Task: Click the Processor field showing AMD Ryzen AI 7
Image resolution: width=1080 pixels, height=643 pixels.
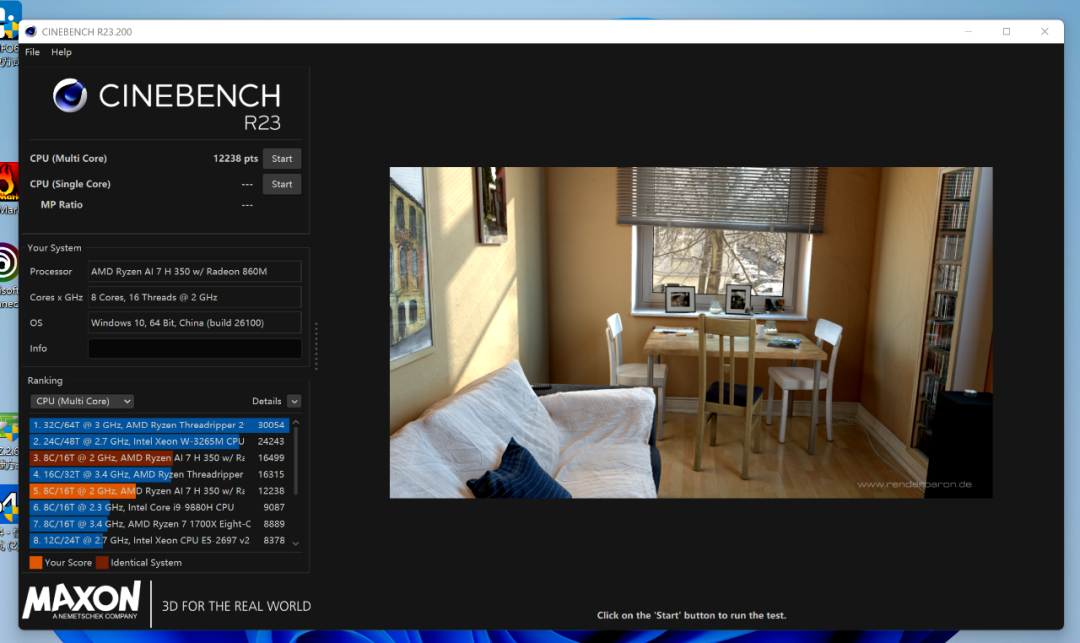Action: pyautogui.click(x=195, y=271)
